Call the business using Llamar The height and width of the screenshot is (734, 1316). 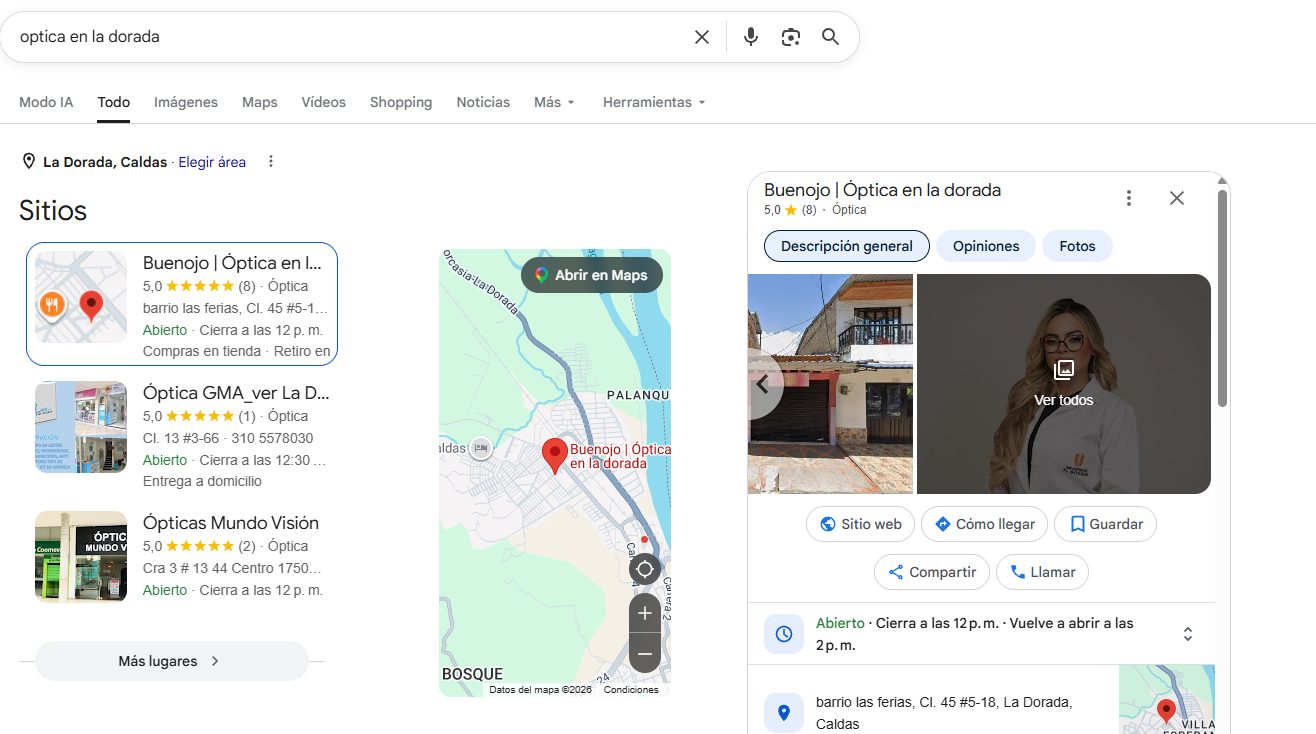[1043, 572]
